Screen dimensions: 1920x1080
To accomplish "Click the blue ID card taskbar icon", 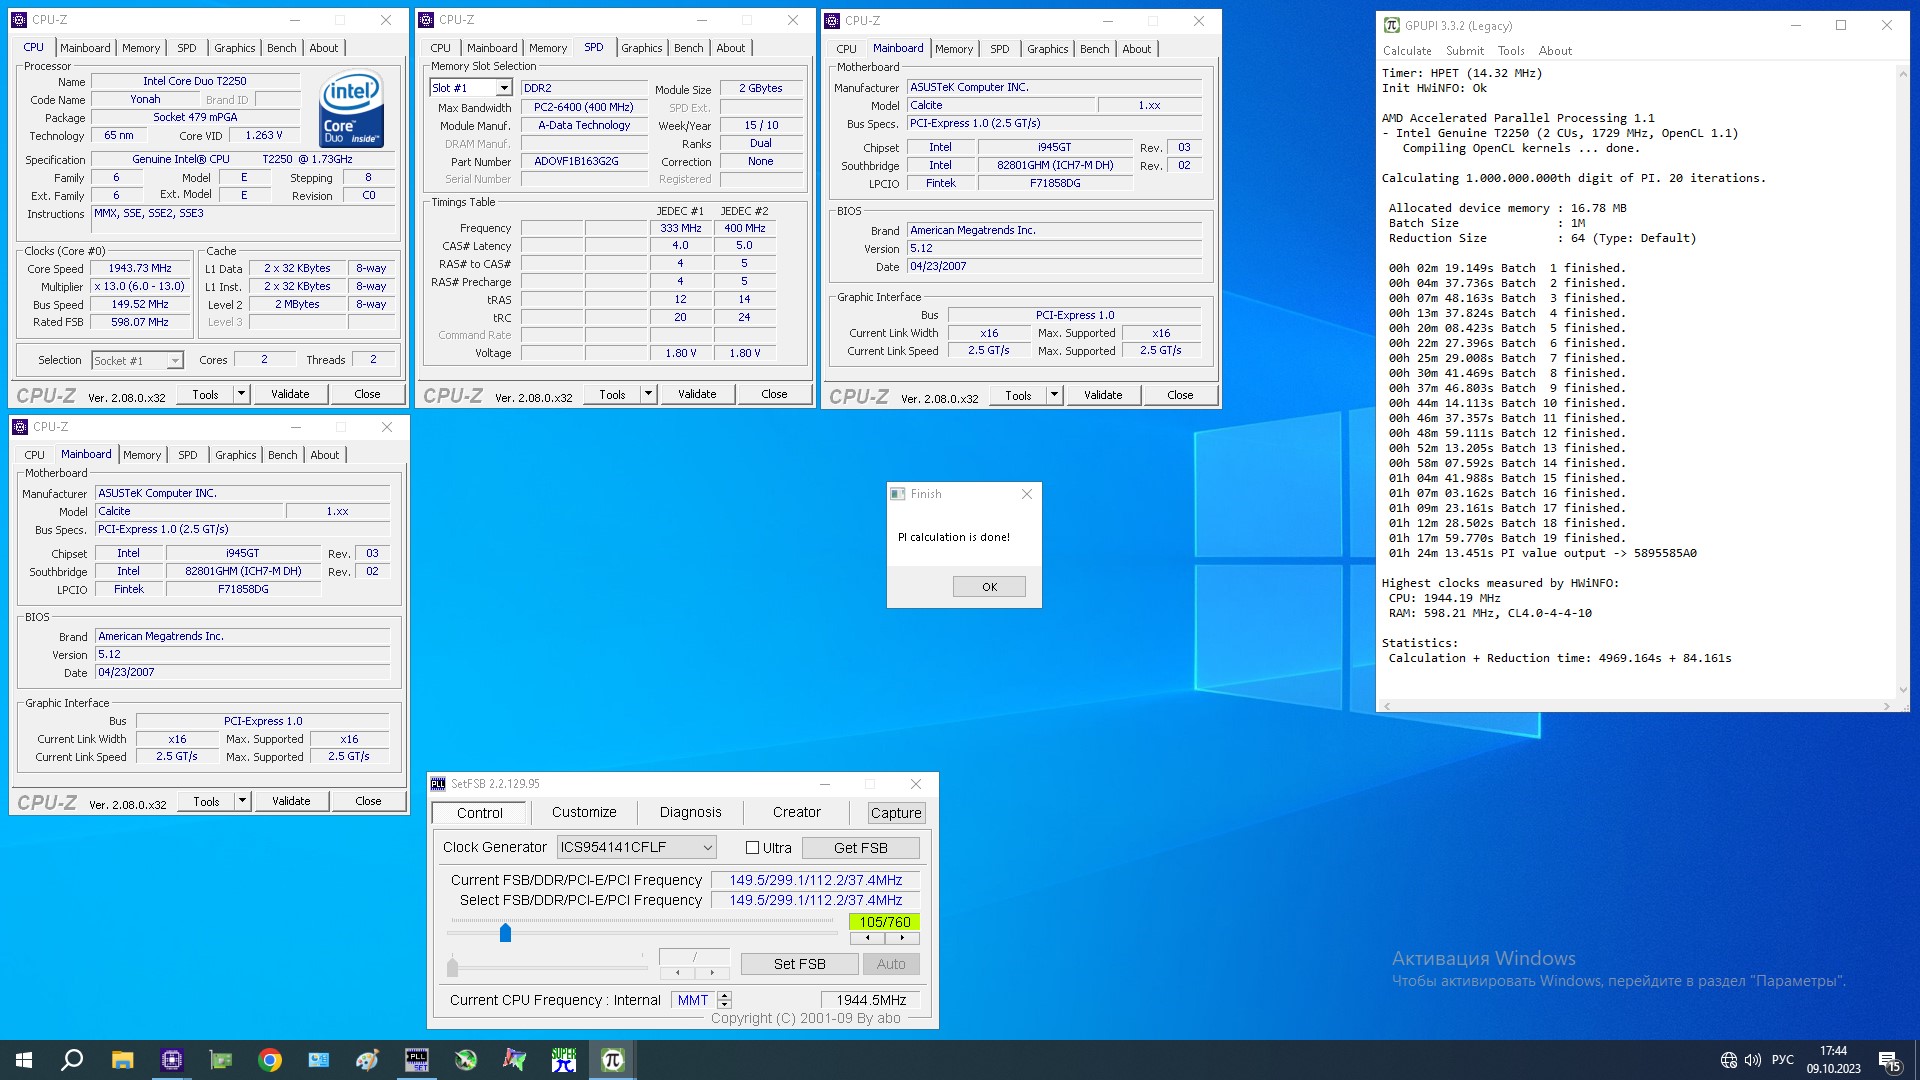I will pos(318,1060).
